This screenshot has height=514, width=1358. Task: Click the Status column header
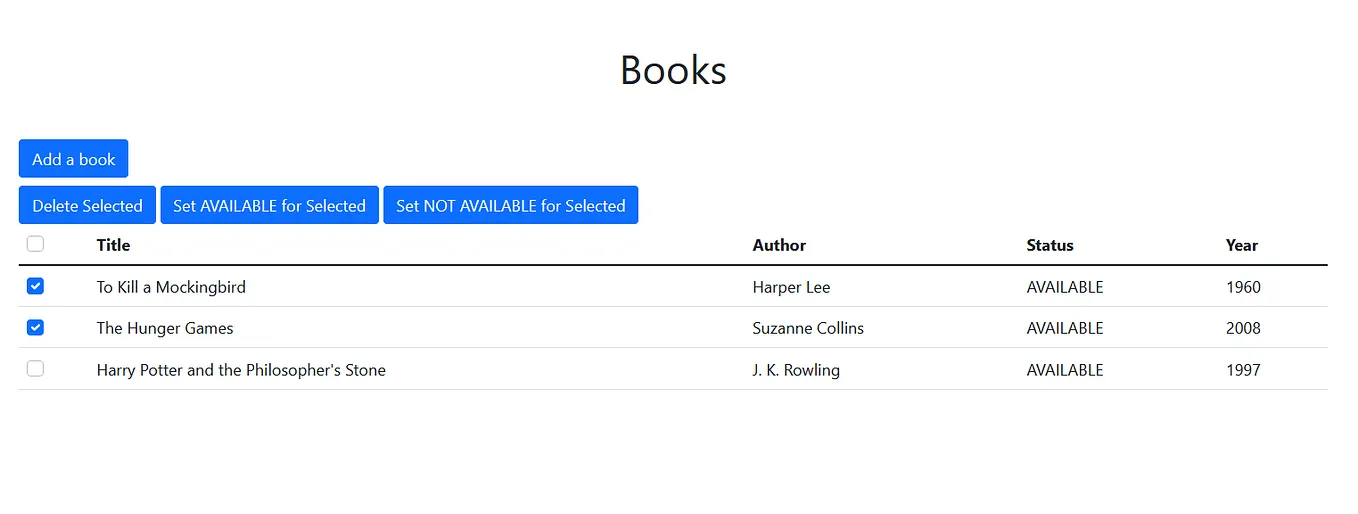(x=1050, y=245)
